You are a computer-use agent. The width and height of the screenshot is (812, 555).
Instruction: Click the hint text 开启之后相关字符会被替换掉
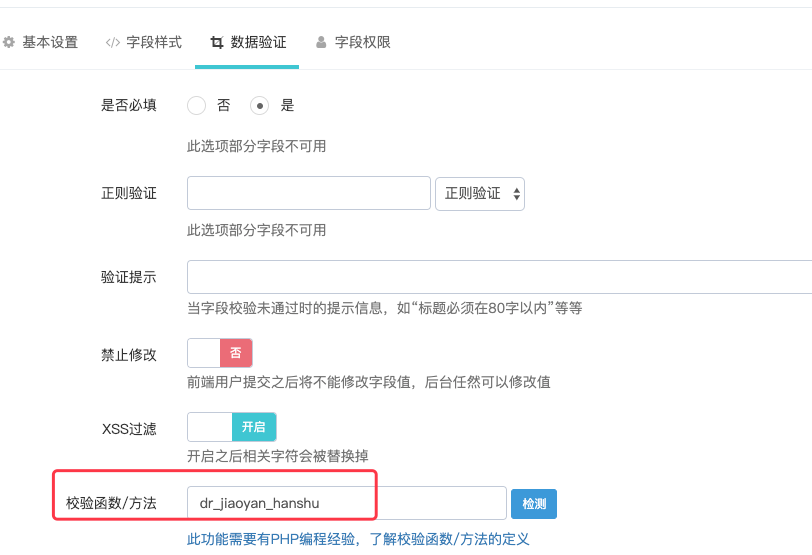click(278, 456)
